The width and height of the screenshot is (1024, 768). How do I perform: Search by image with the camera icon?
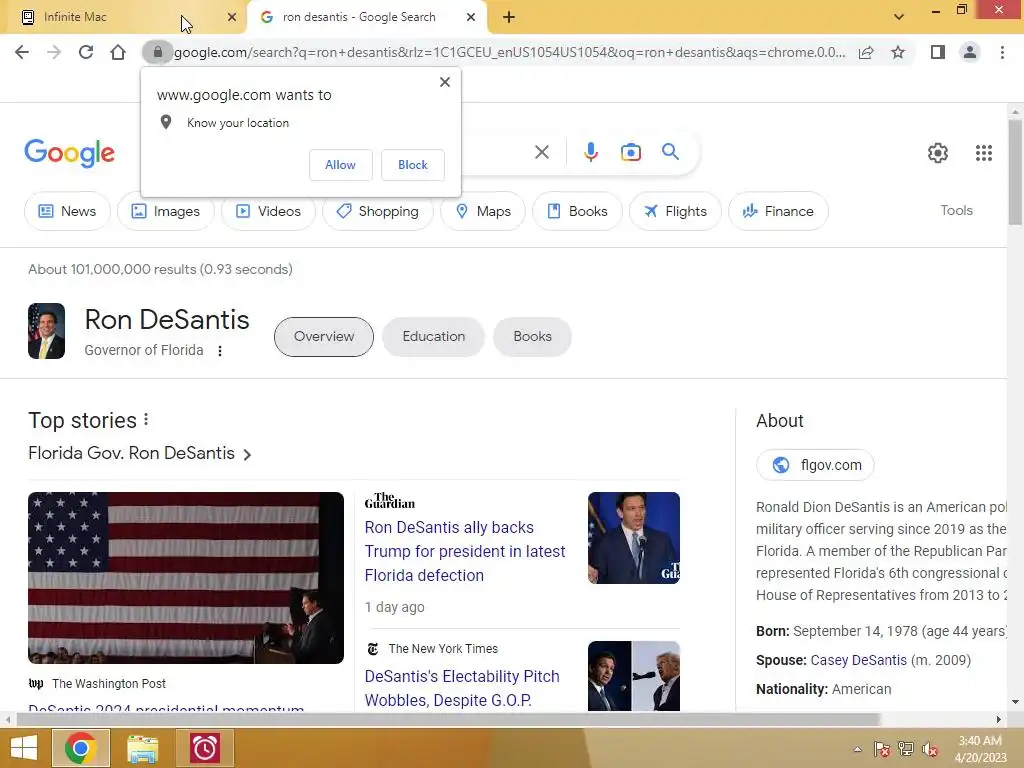coord(630,152)
